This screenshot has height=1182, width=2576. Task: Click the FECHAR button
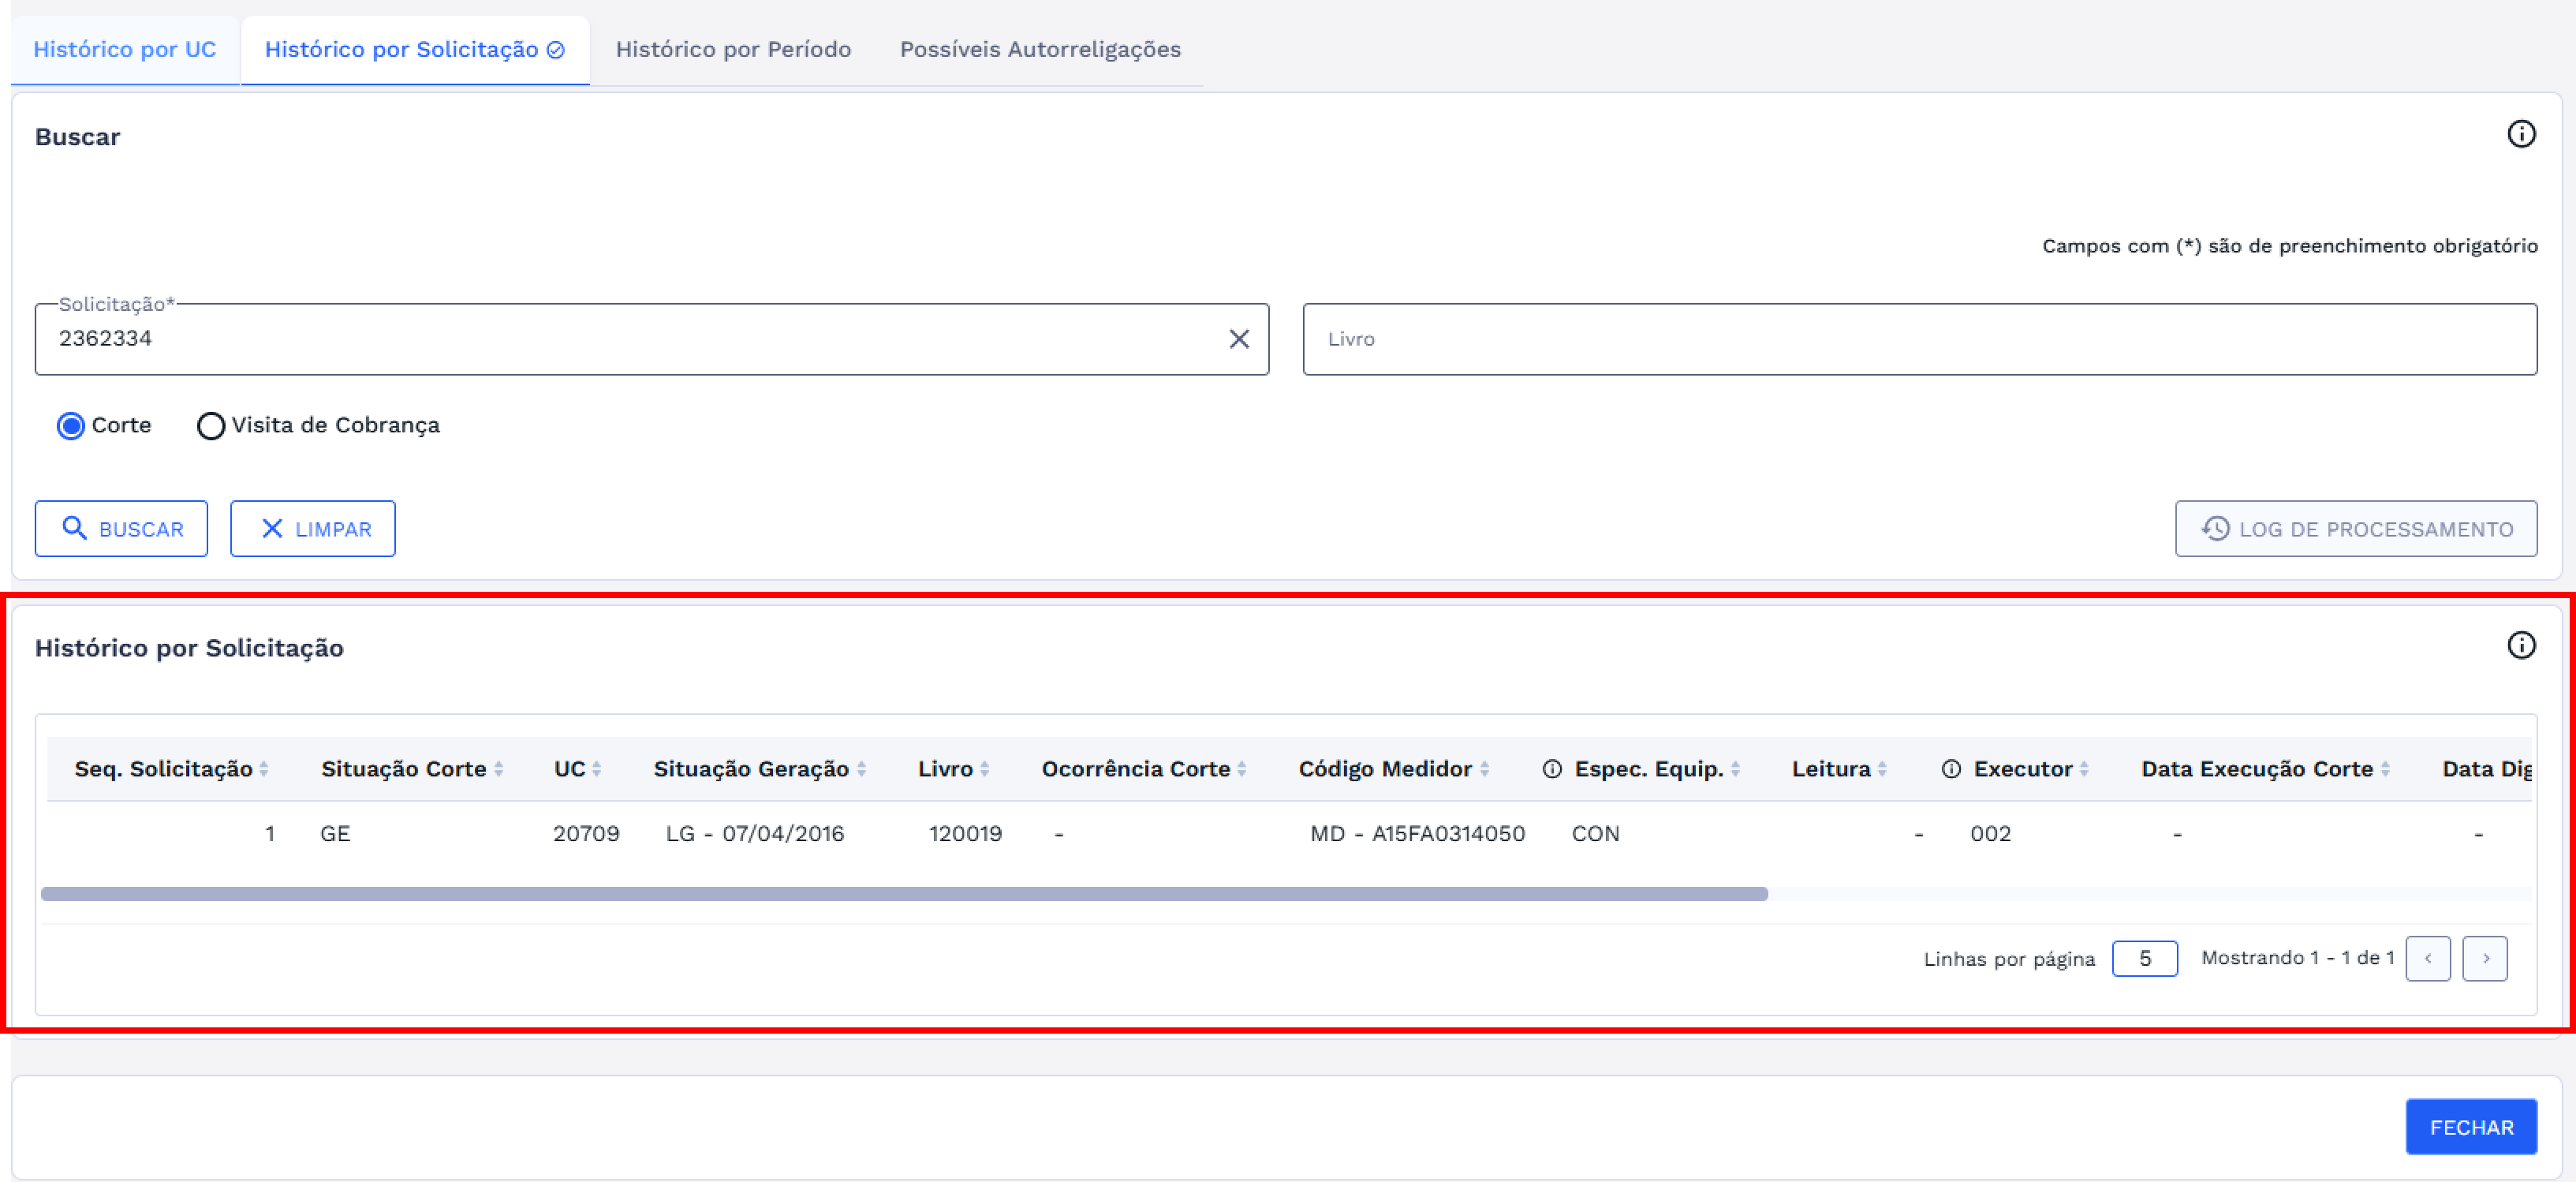tap(2470, 1127)
